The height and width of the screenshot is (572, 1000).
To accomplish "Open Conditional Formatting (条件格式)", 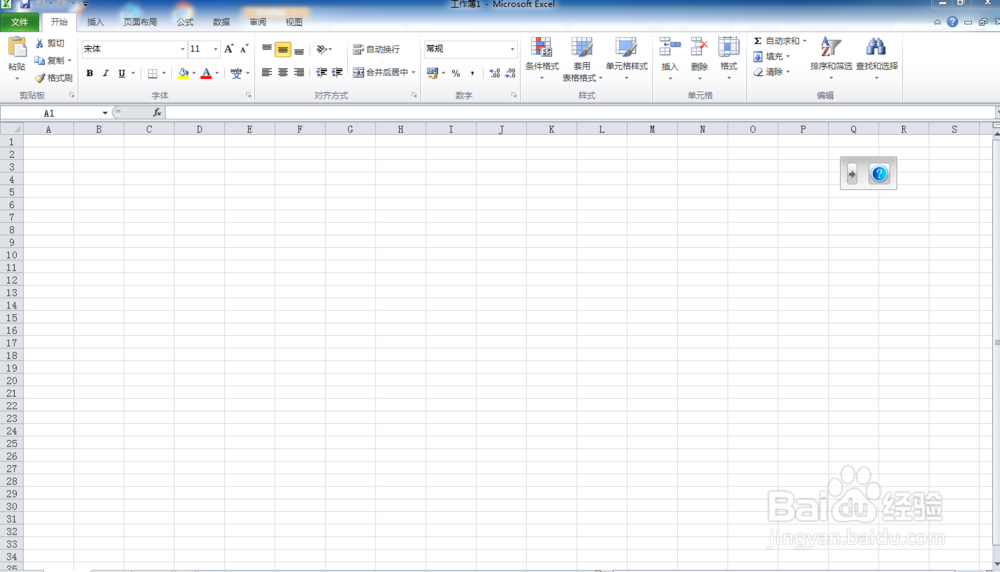I will [x=542, y=58].
